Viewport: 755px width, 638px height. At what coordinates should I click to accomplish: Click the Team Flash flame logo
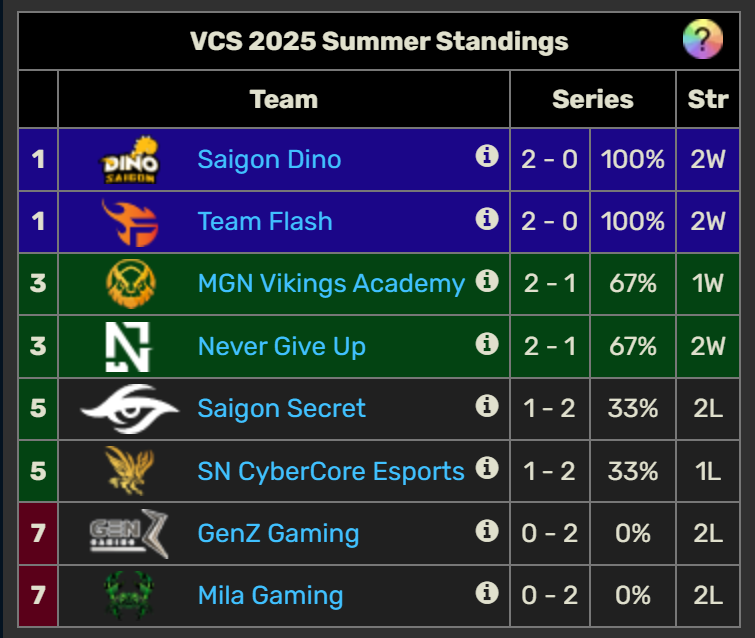click(130, 223)
